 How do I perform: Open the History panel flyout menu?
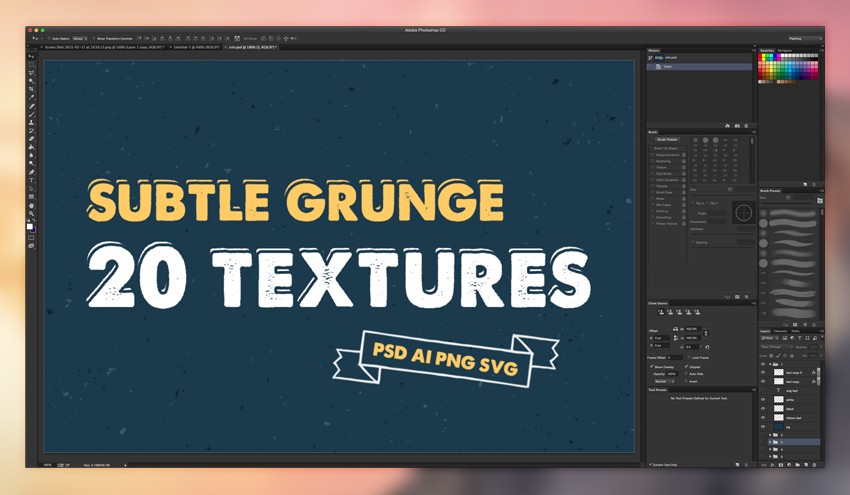click(754, 50)
